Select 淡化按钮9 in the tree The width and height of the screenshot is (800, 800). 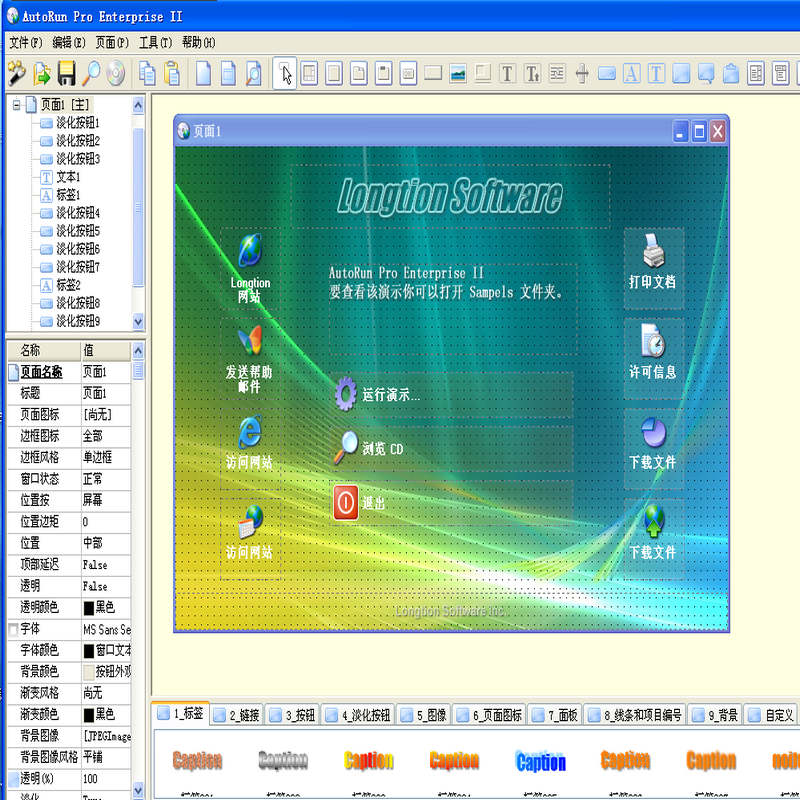coord(78,321)
